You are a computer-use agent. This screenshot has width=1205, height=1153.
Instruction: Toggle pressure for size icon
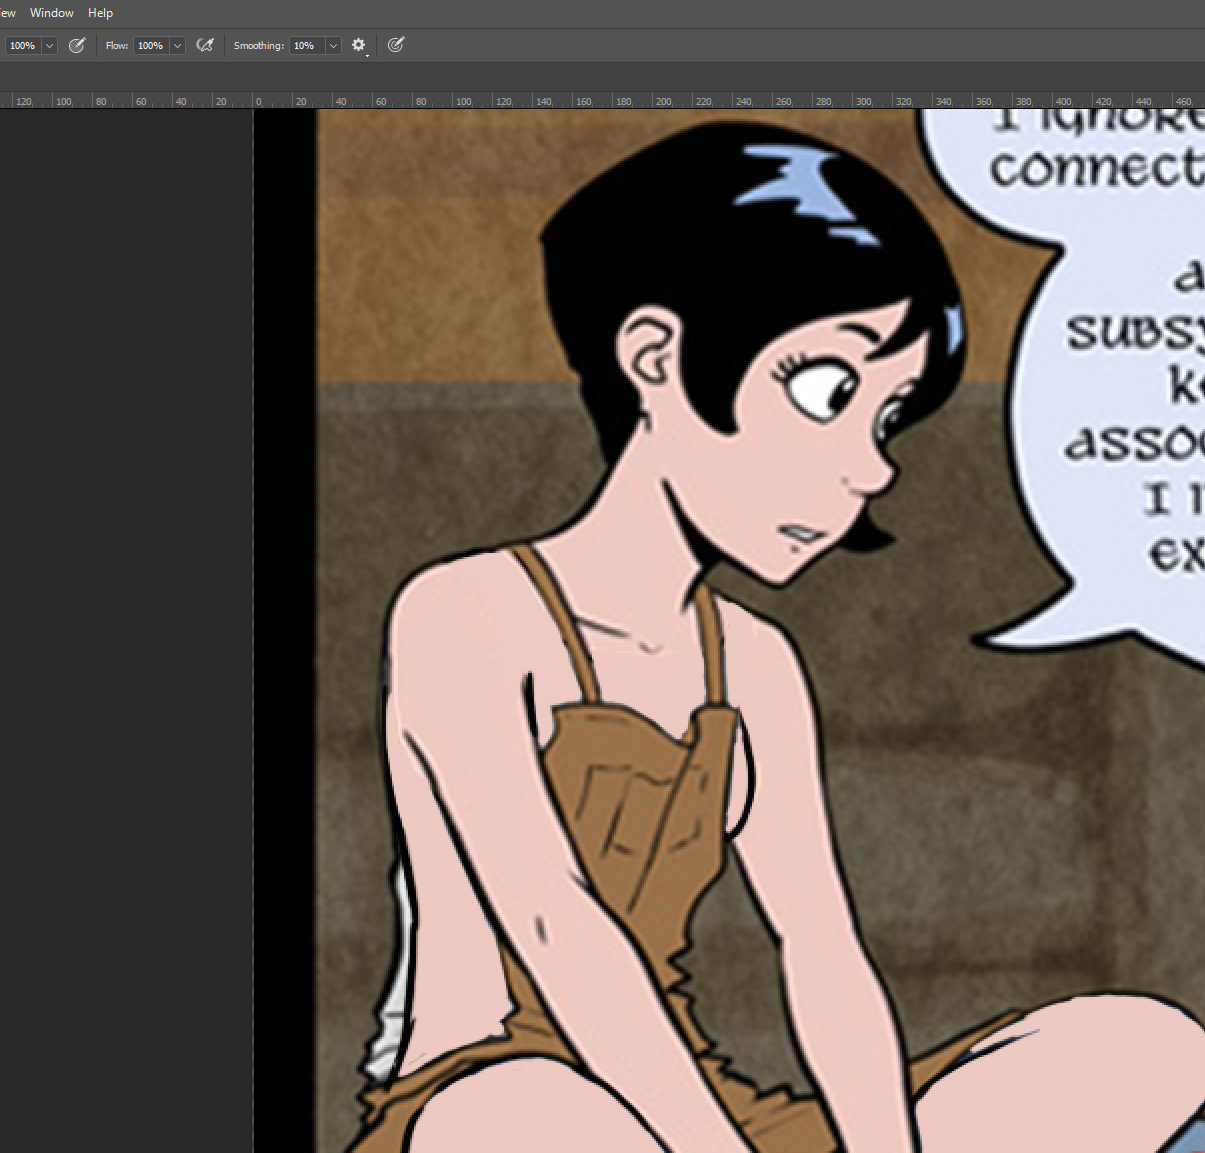[396, 45]
